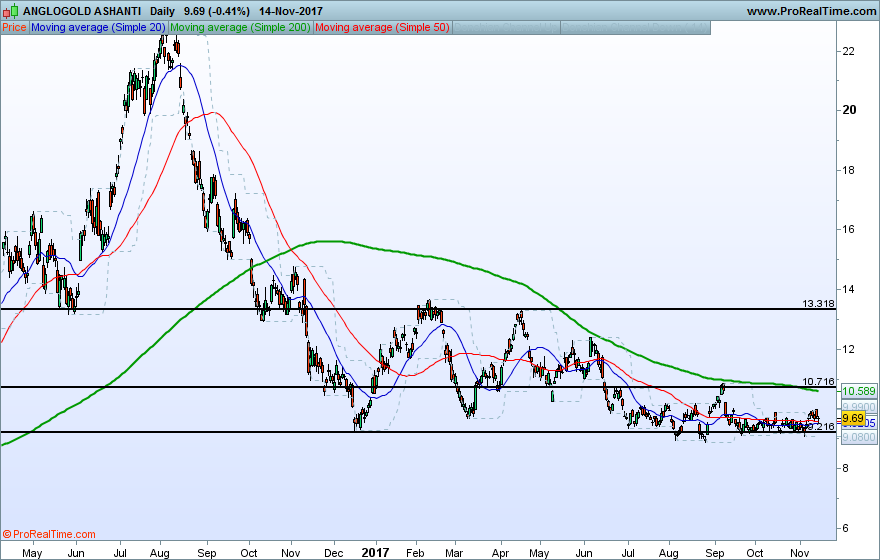Click the 6 price axis label
Image resolution: width=880 pixels, height=560 pixels.
[846, 528]
